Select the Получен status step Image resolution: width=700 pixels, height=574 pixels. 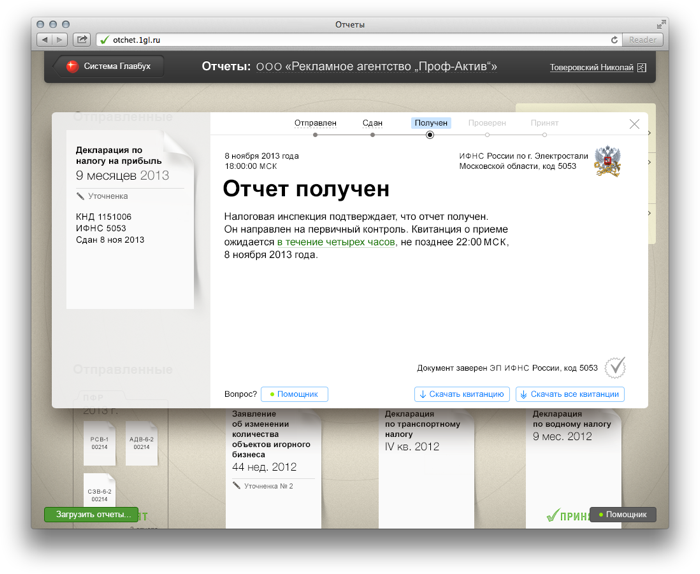click(430, 123)
